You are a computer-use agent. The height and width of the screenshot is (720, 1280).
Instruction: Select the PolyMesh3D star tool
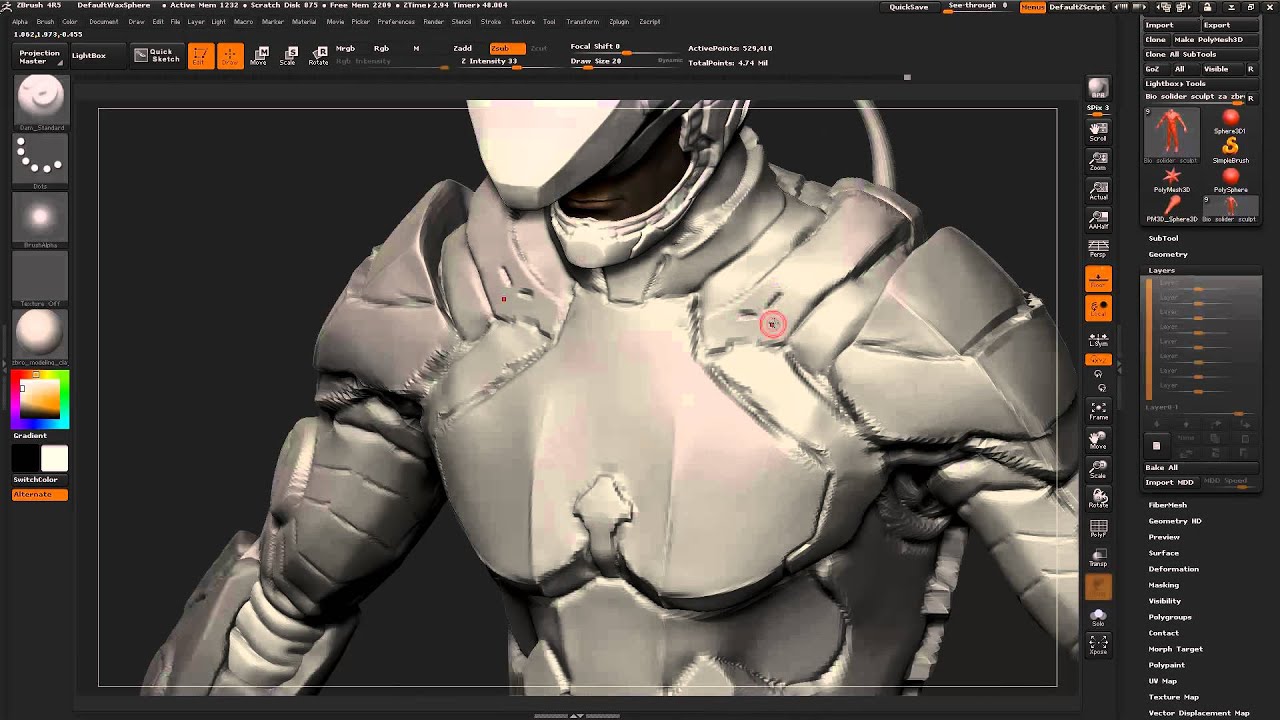(1172, 180)
